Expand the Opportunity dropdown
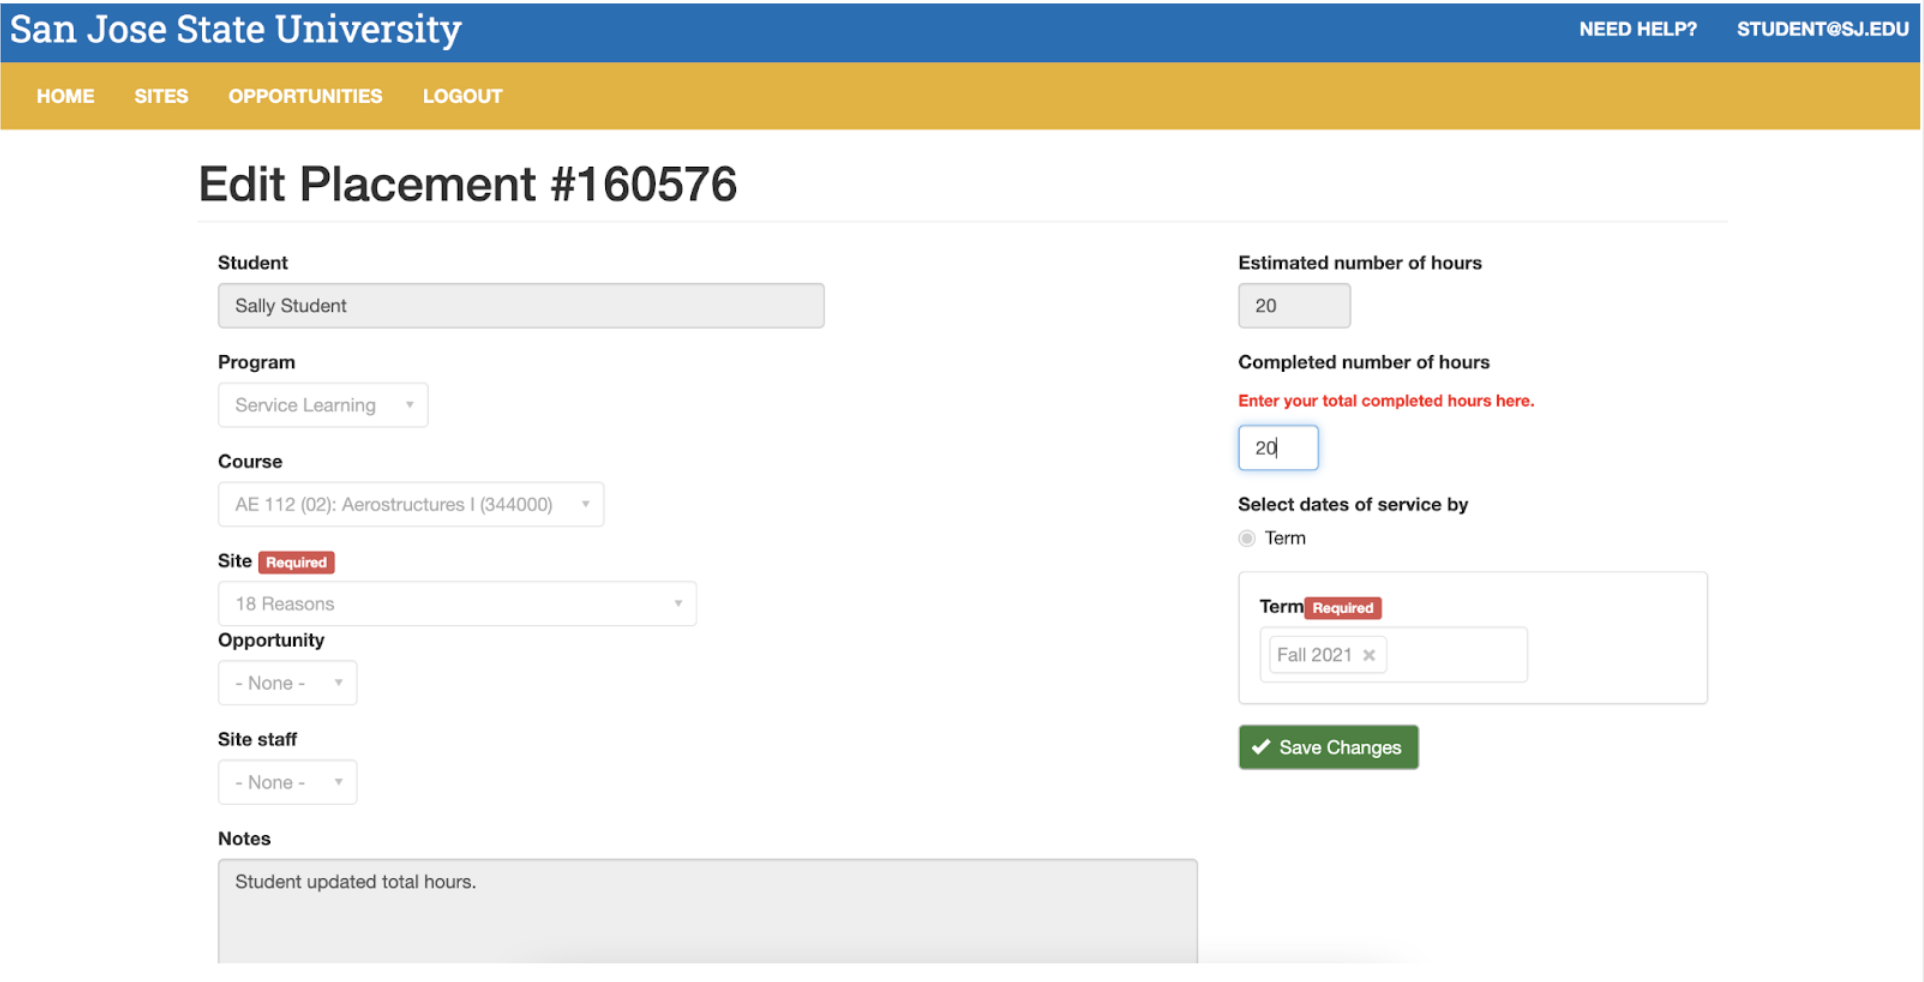Viewport: 1924px width, 982px height. [287, 683]
